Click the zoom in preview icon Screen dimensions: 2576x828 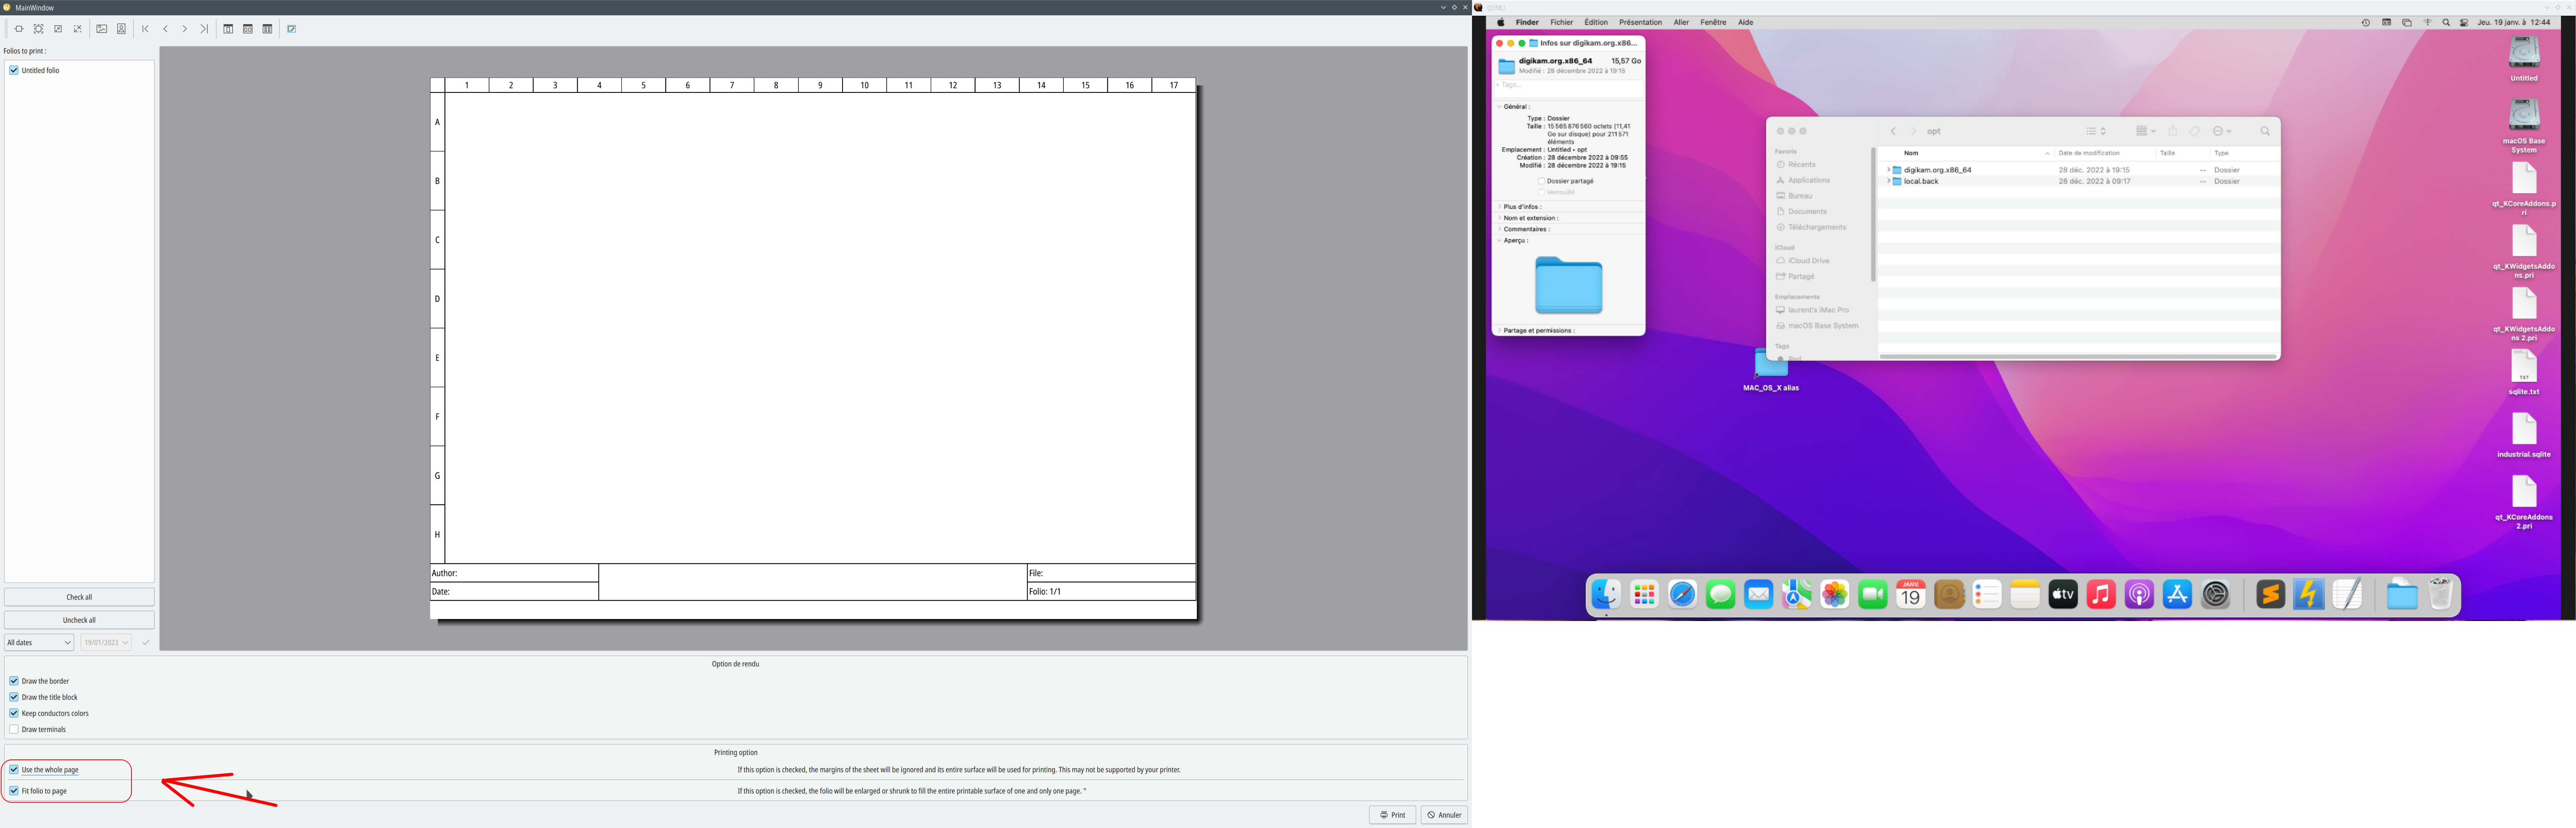(x=78, y=29)
